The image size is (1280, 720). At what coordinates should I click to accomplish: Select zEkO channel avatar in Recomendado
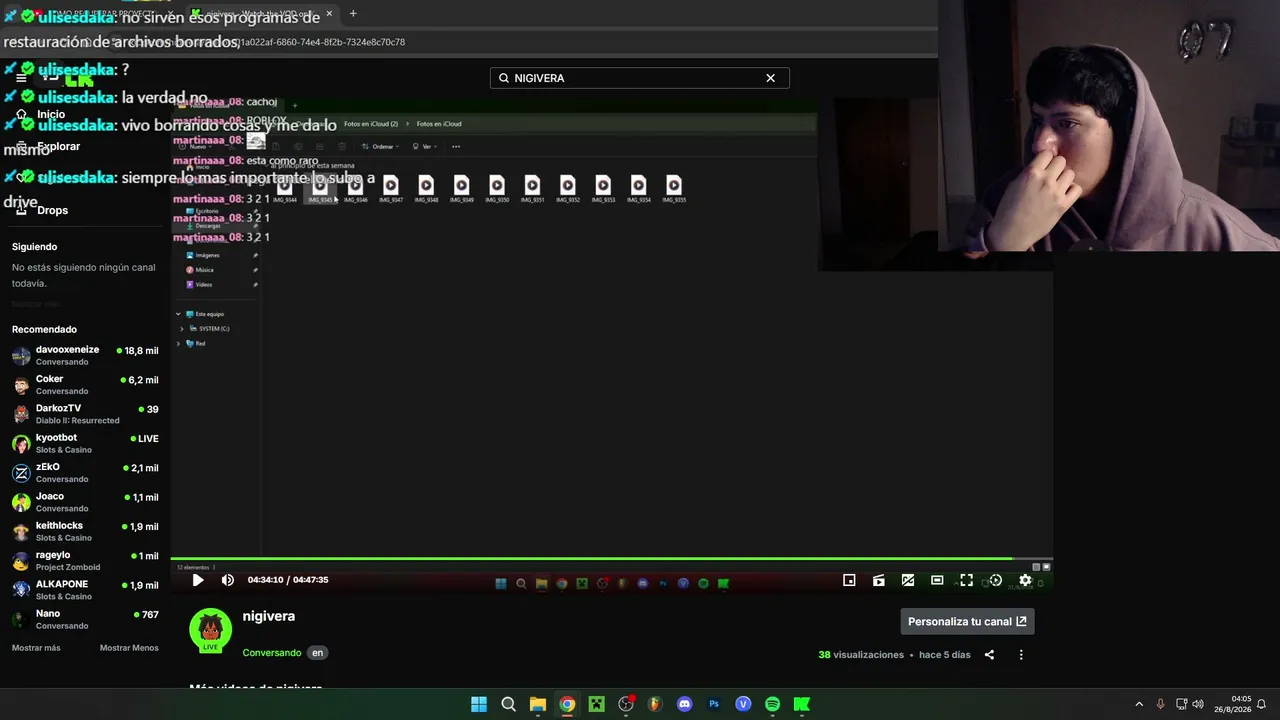[x=21, y=473]
